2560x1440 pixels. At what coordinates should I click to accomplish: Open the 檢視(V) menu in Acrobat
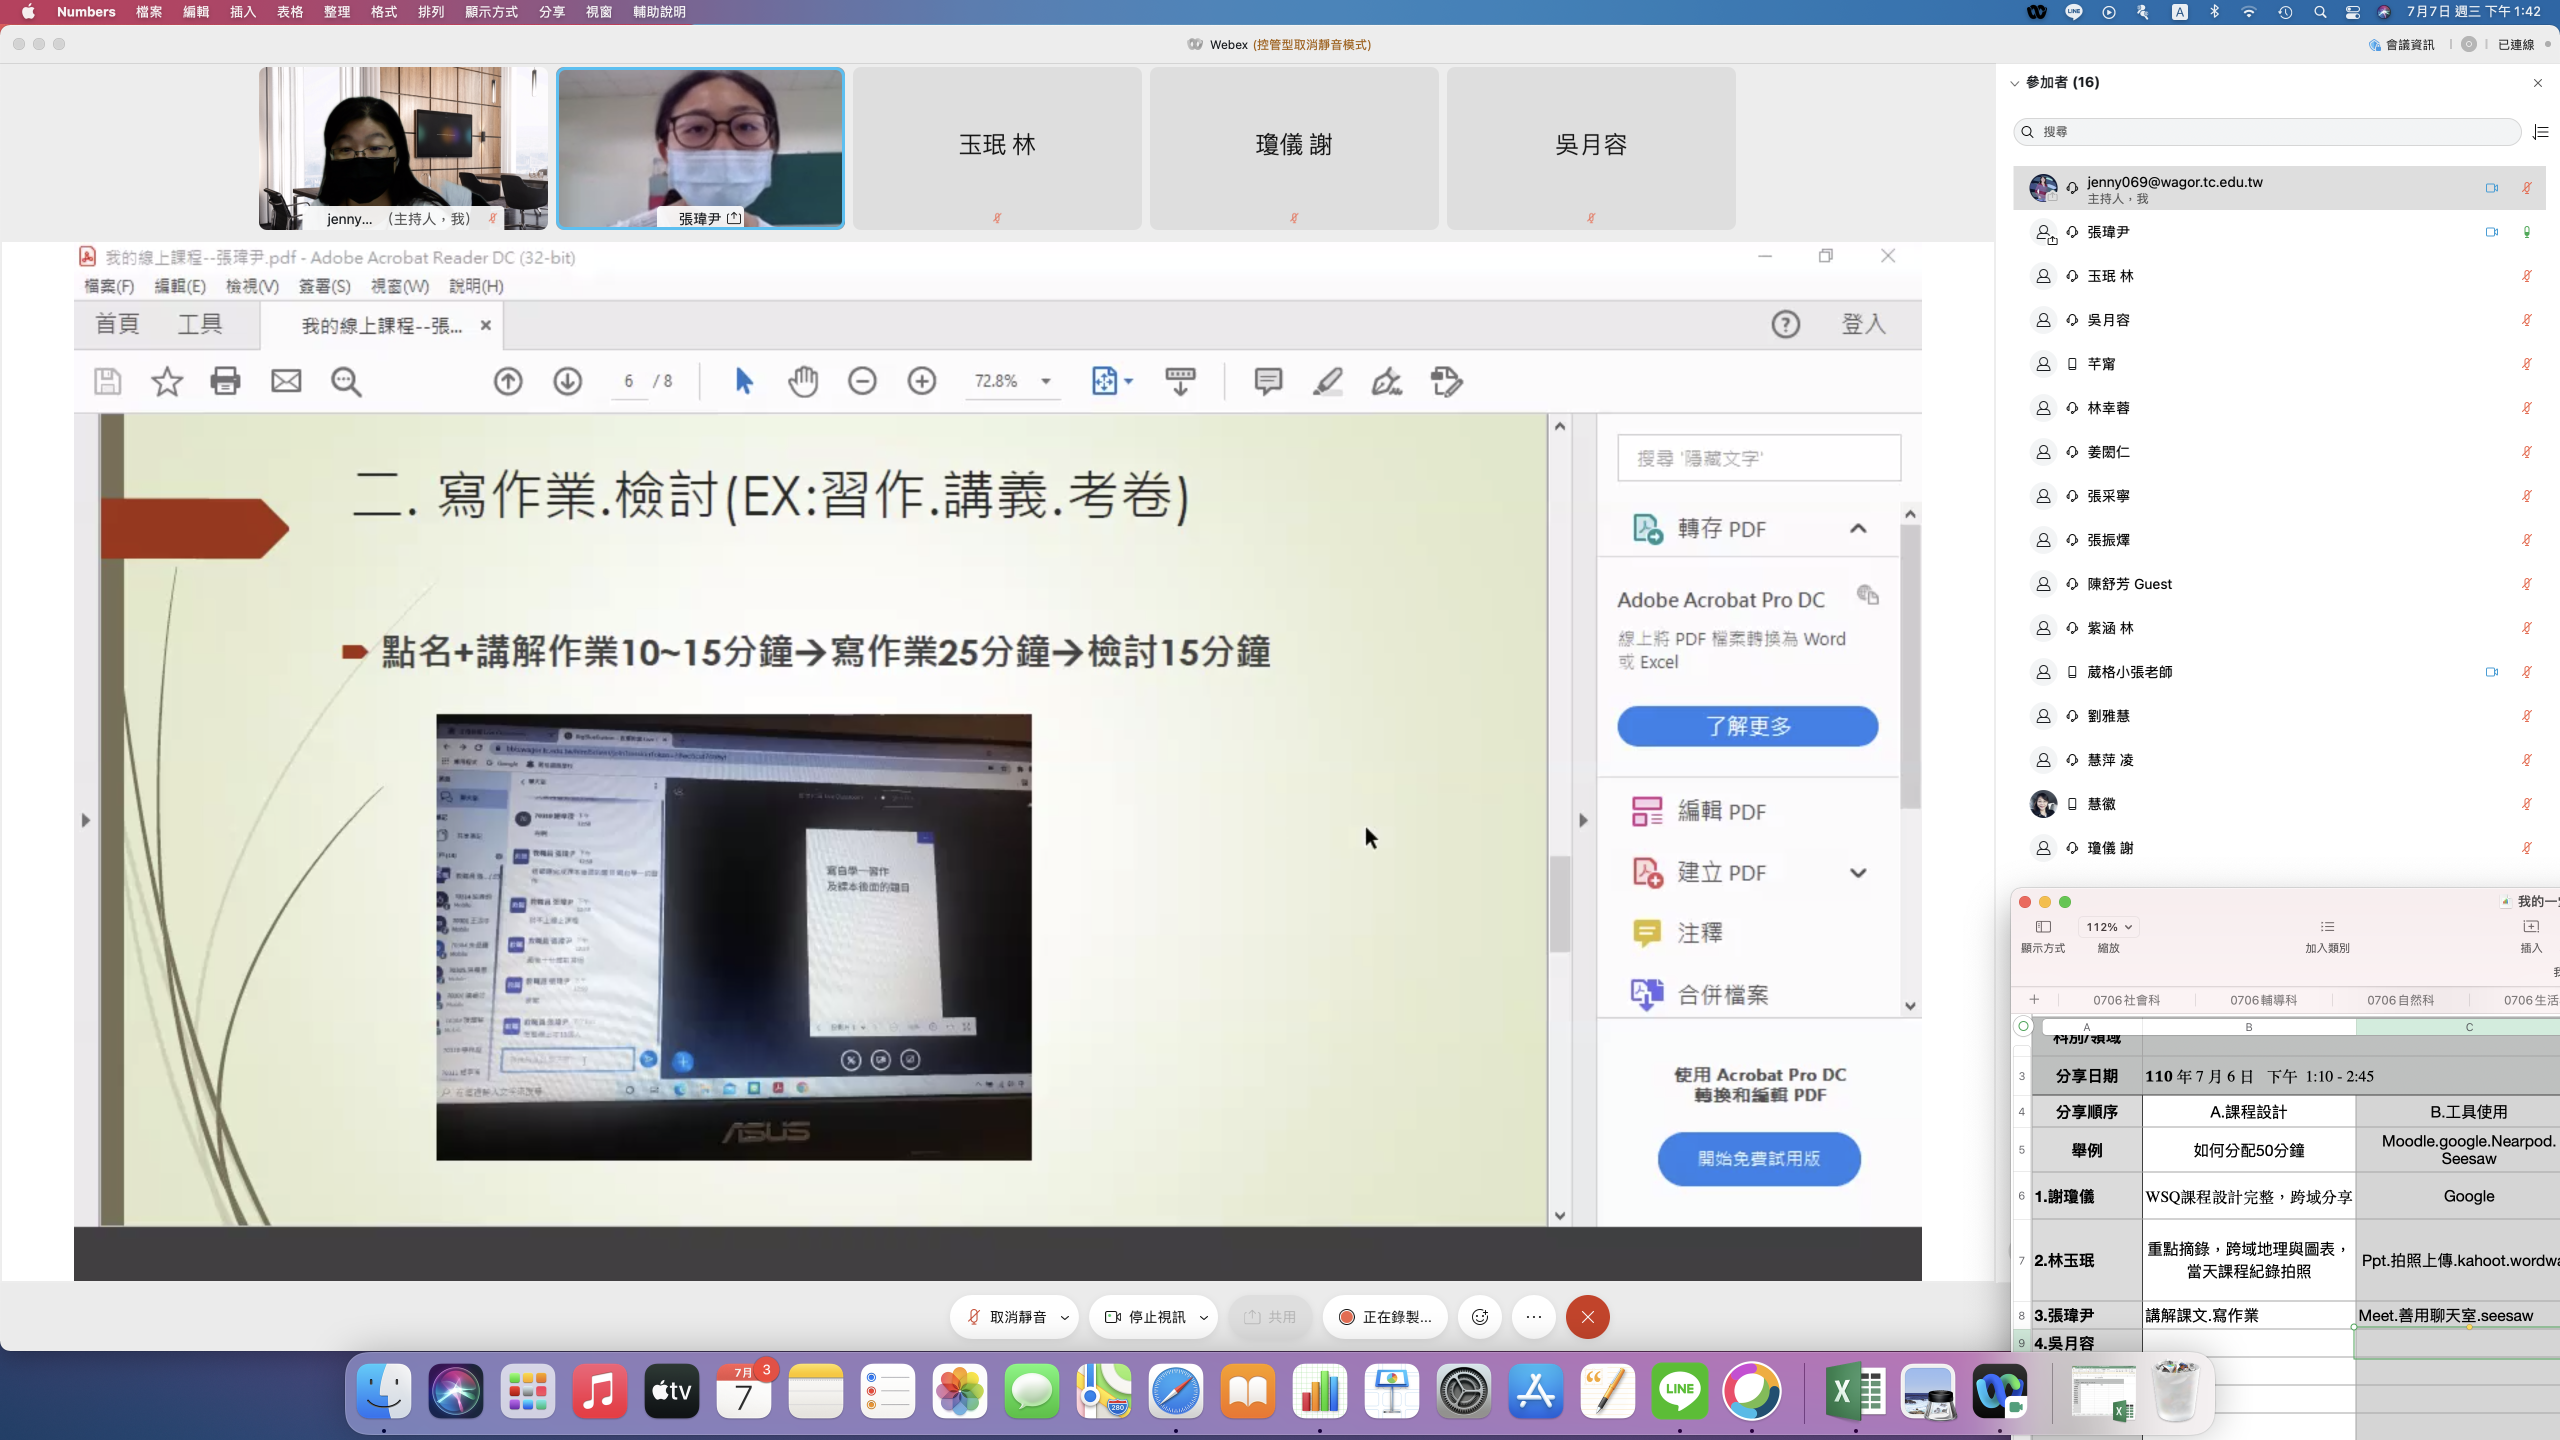point(252,286)
